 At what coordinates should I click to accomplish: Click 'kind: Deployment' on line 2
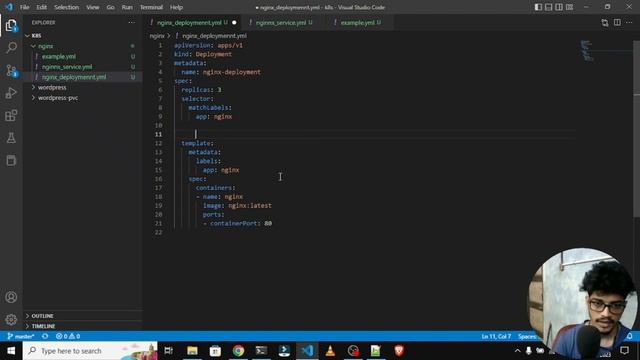(x=203, y=54)
